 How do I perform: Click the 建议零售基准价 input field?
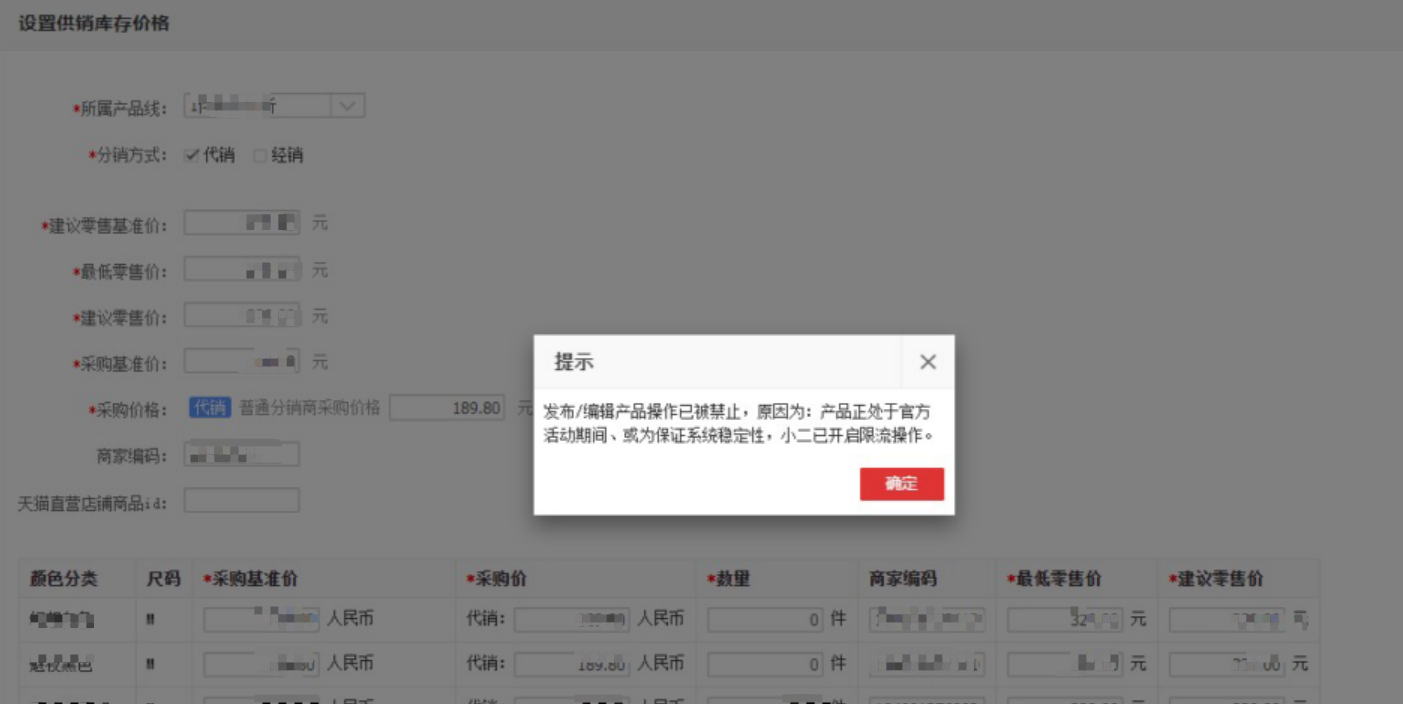click(x=242, y=223)
